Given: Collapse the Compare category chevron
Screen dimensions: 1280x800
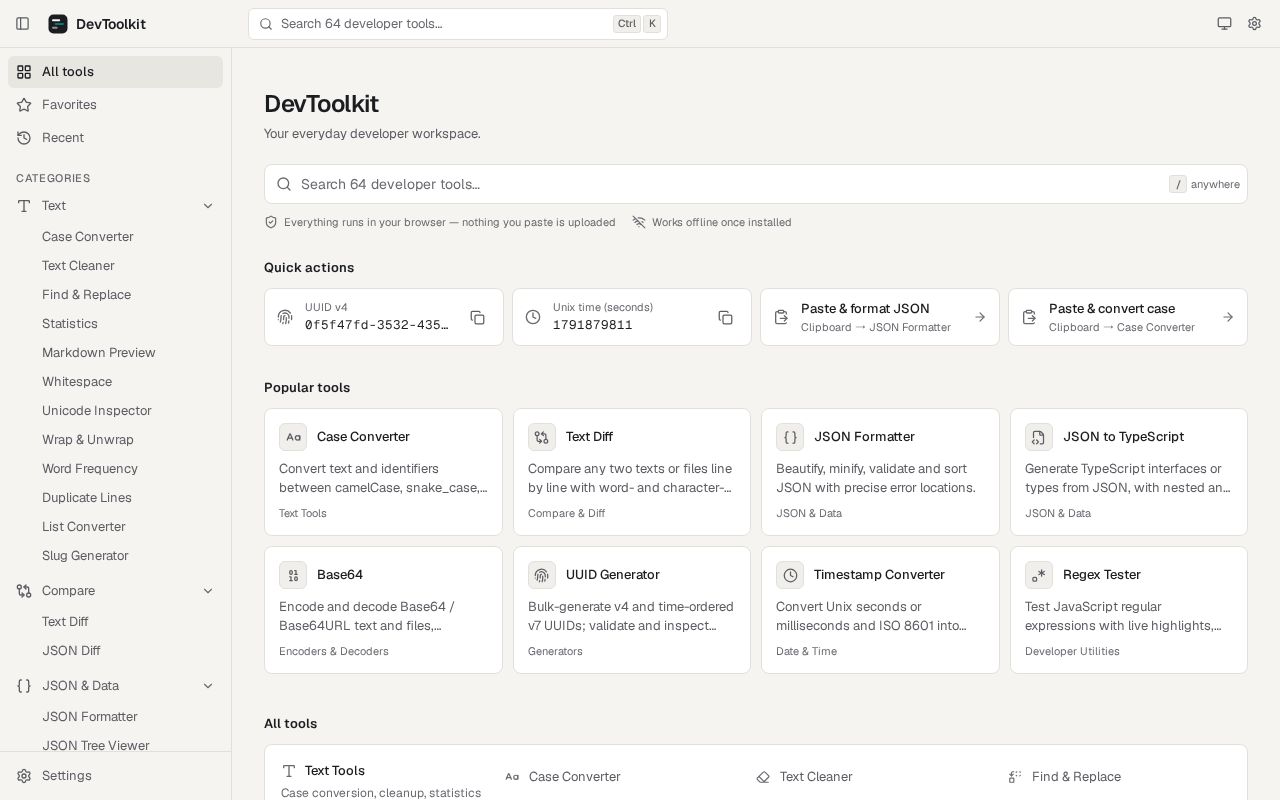Looking at the screenshot, I should 208,591.
